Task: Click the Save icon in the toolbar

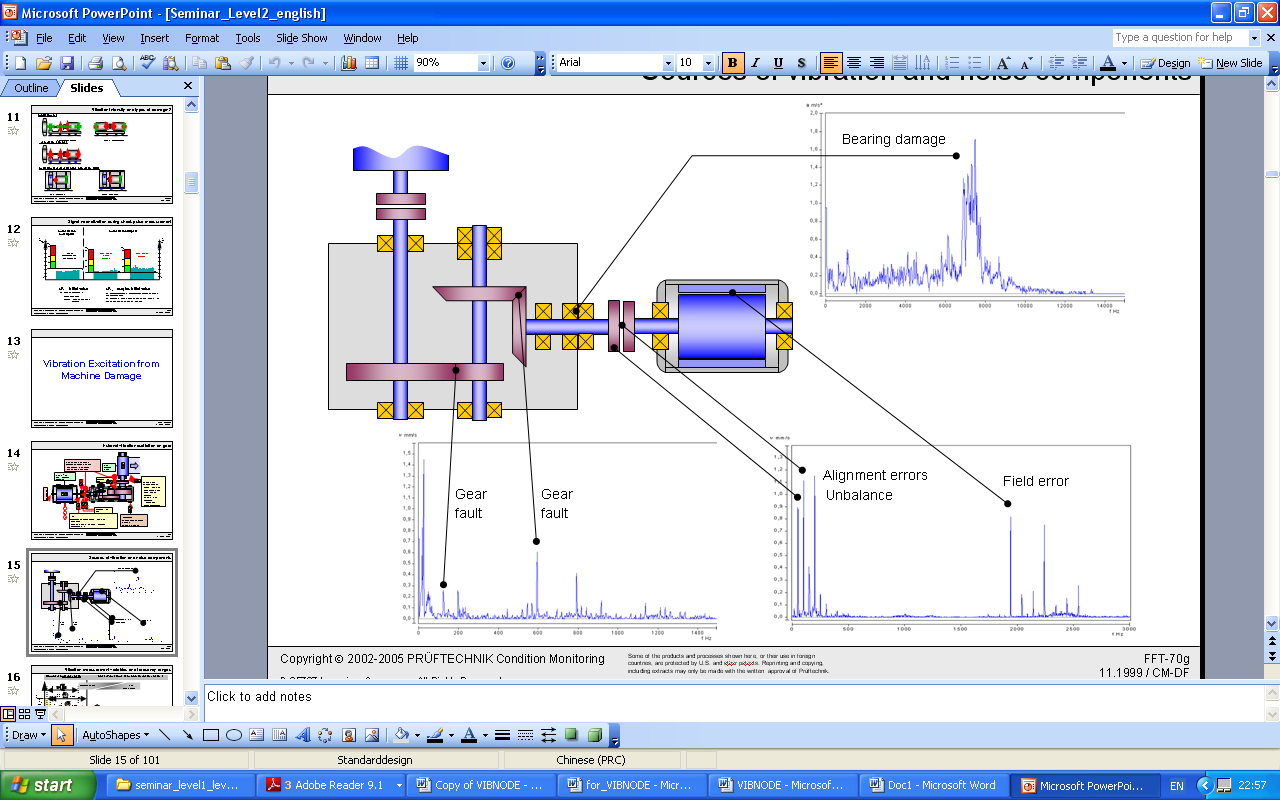Action: click(x=69, y=63)
